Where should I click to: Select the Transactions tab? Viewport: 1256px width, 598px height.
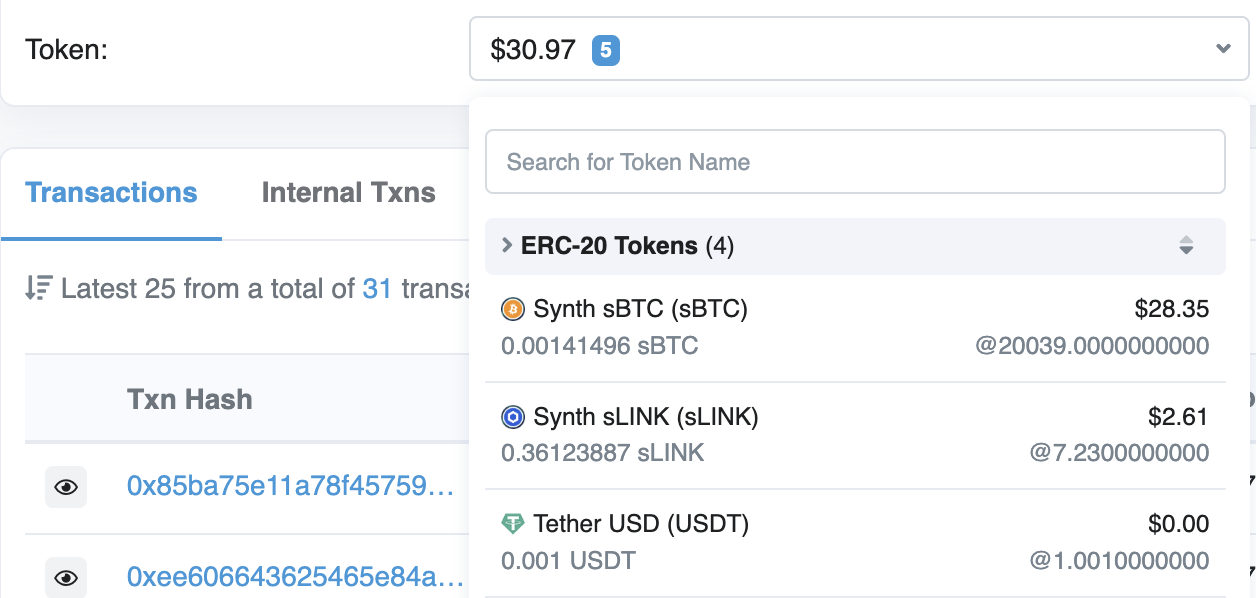point(111,192)
